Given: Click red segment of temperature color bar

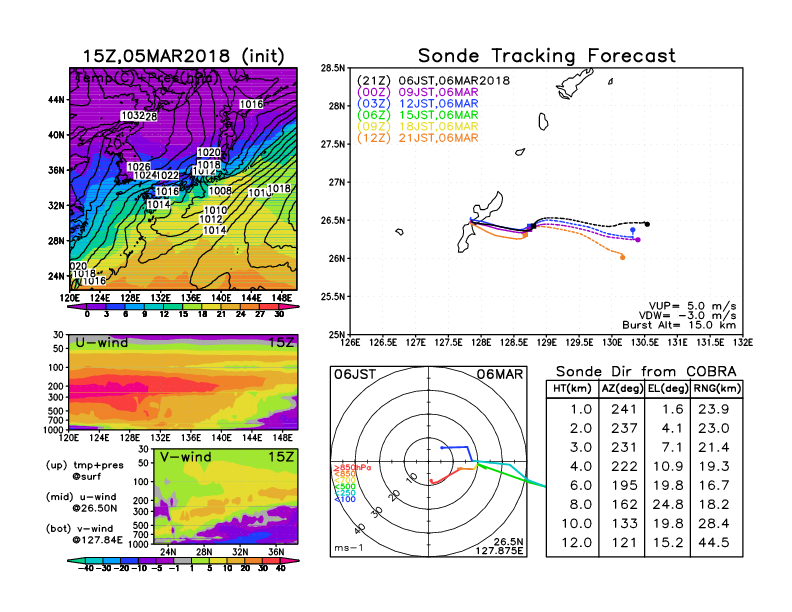Looking at the screenshot, I should (x=270, y=307).
